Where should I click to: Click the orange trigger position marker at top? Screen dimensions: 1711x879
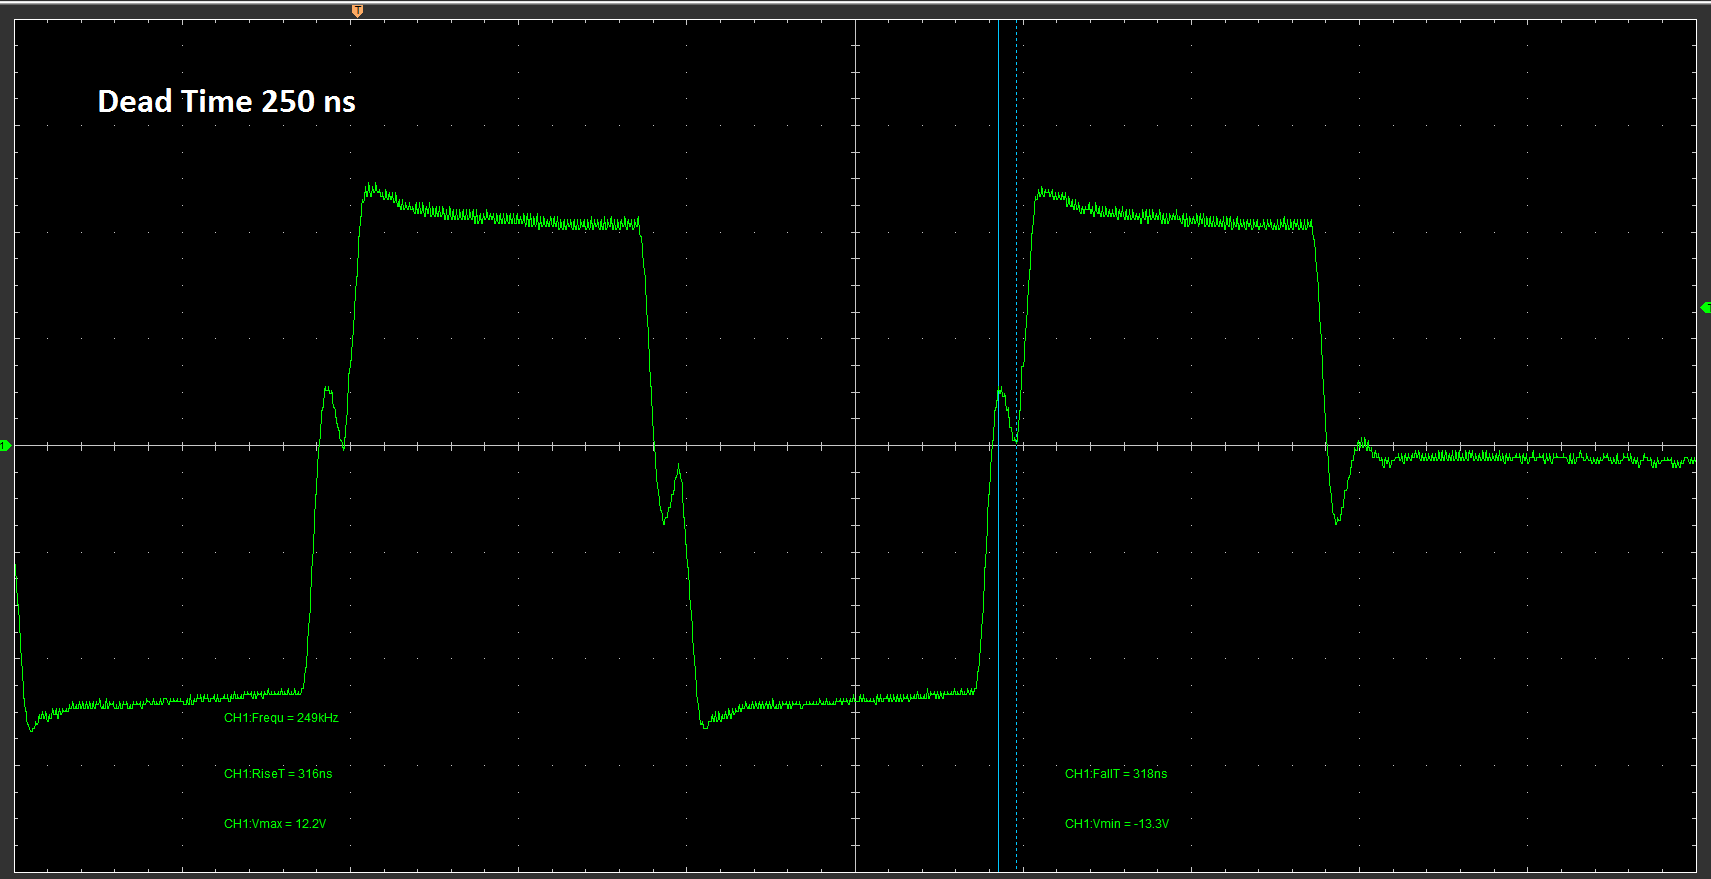357,11
